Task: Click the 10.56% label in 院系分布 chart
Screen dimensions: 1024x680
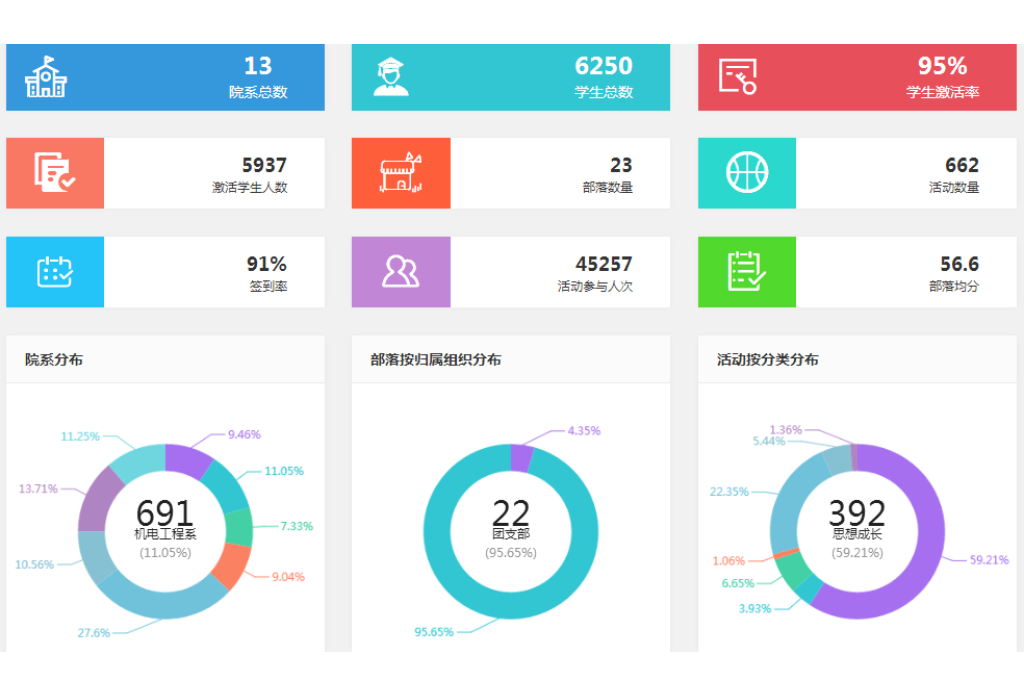Action: [35, 564]
